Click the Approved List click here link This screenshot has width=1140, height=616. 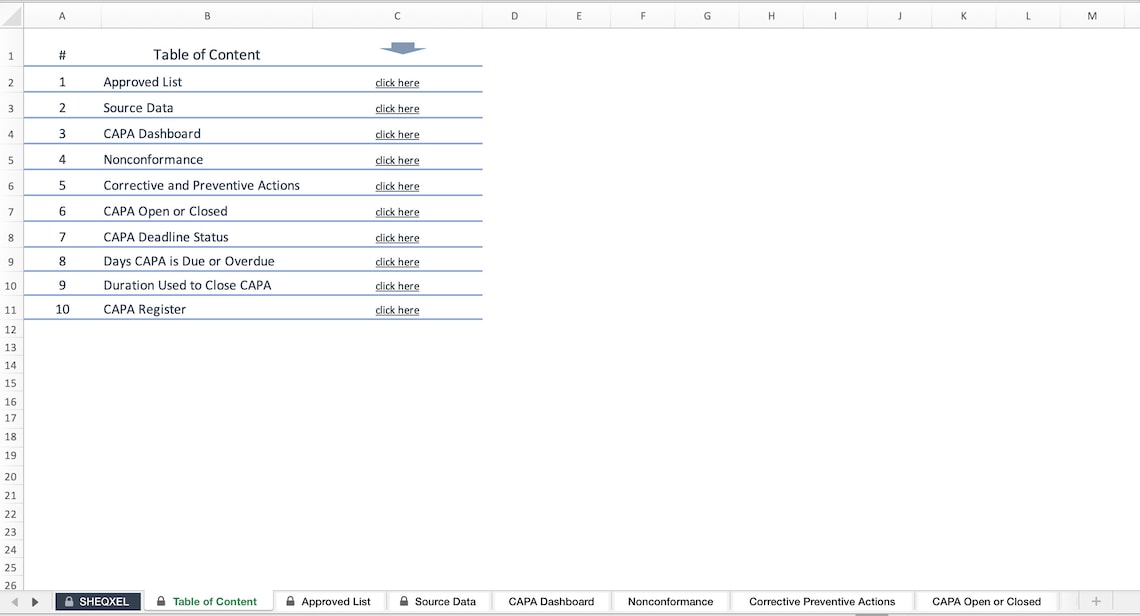pos(397,82)
